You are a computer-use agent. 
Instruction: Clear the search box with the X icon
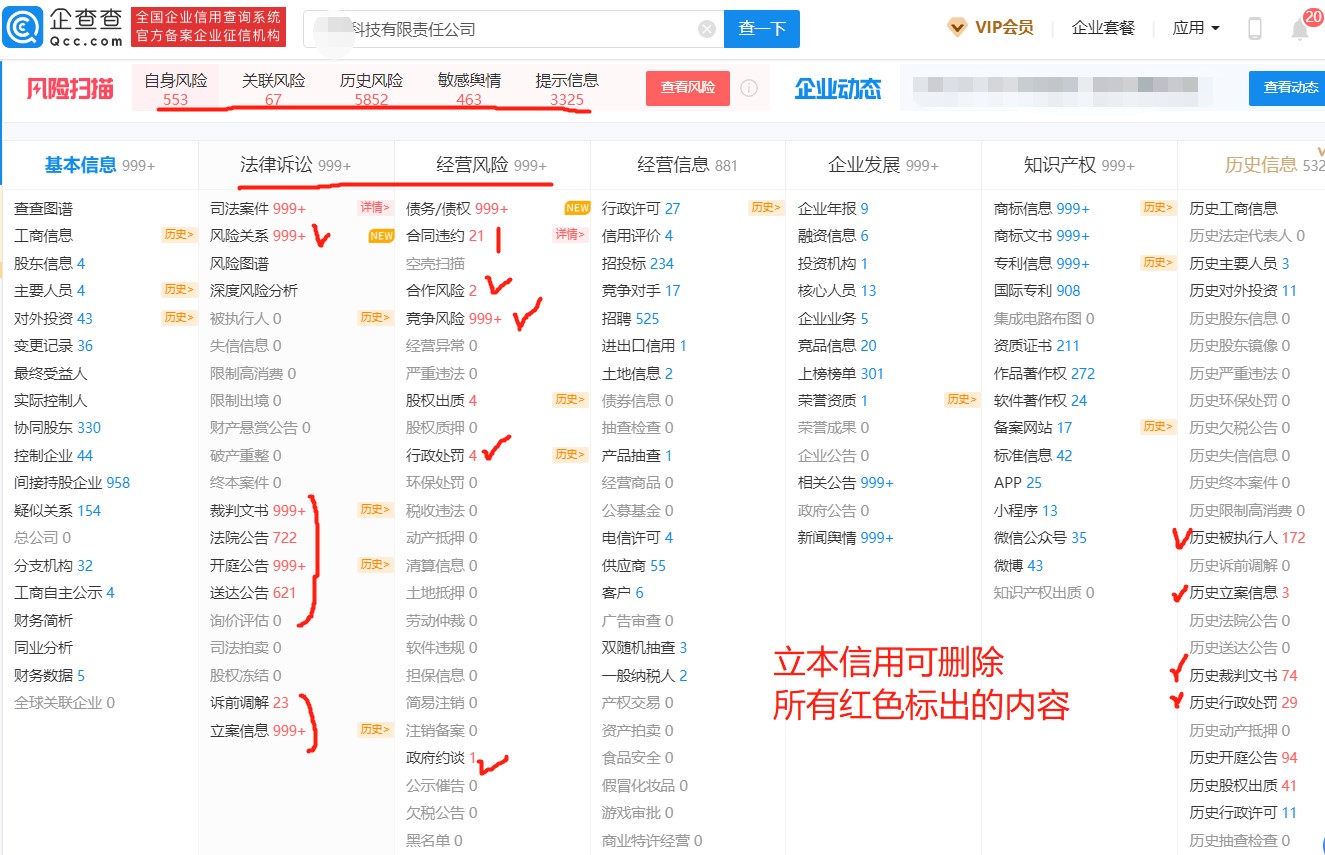(707, 29)
